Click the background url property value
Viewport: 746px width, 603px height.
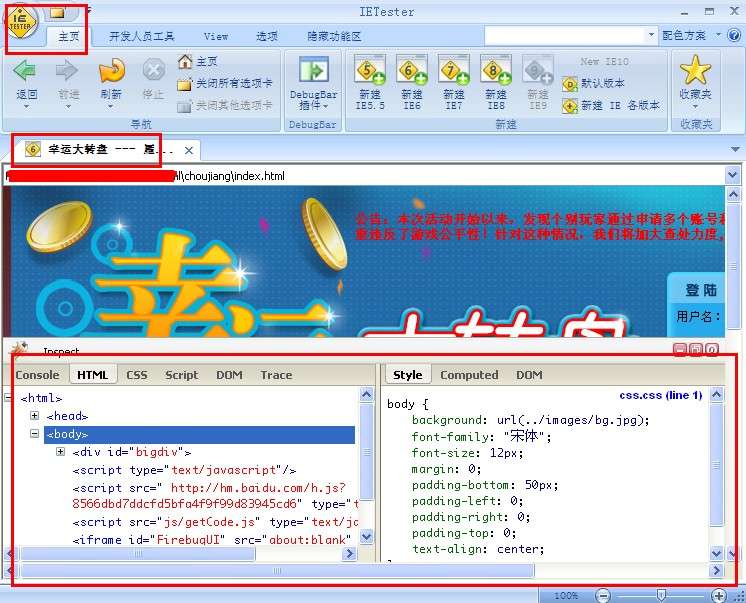(x=572, y=420)
